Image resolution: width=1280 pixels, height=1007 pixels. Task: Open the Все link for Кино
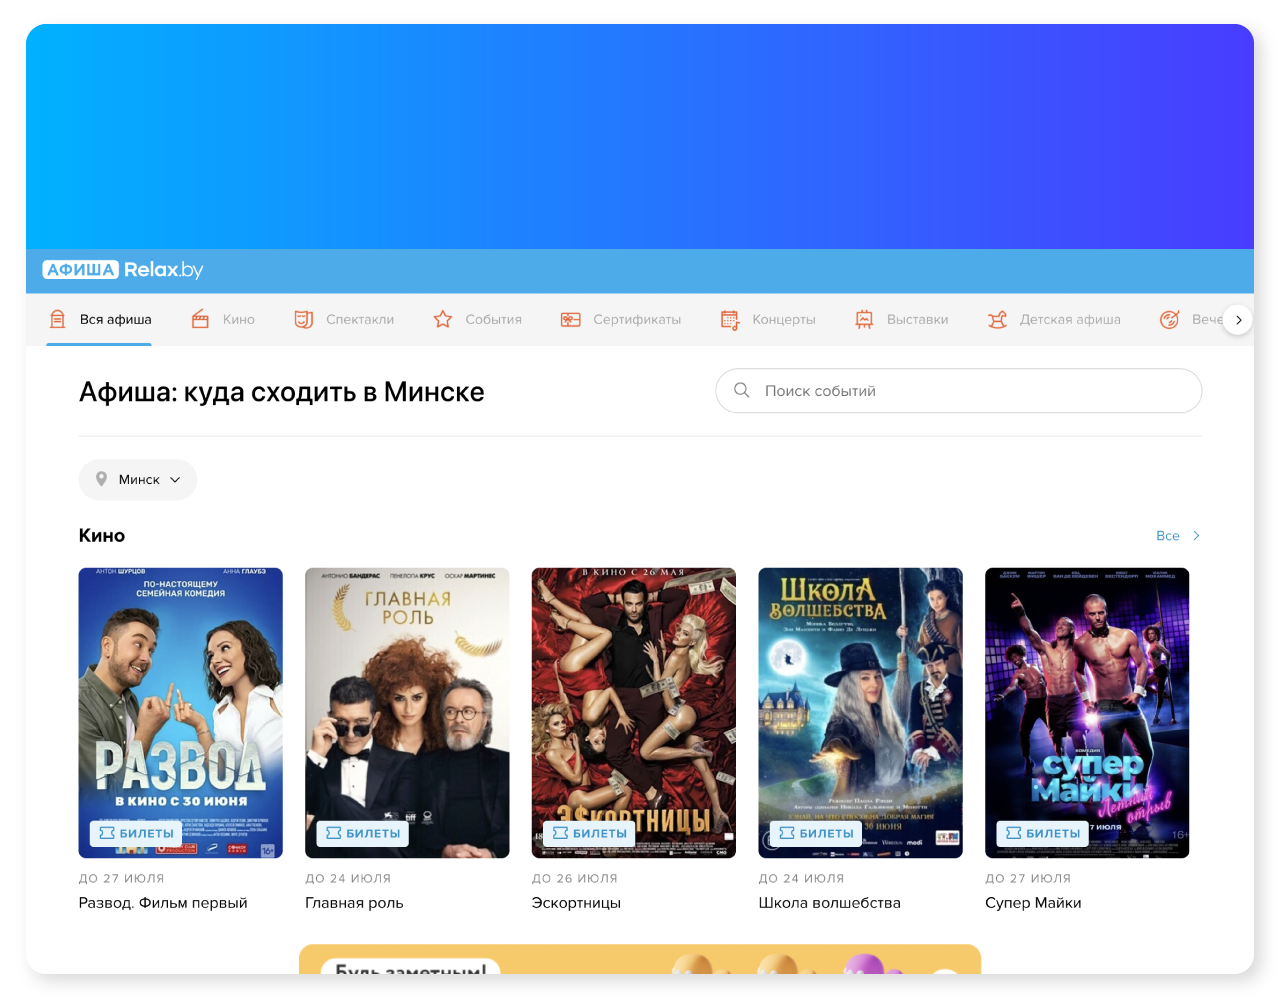tap(1178, 536)
